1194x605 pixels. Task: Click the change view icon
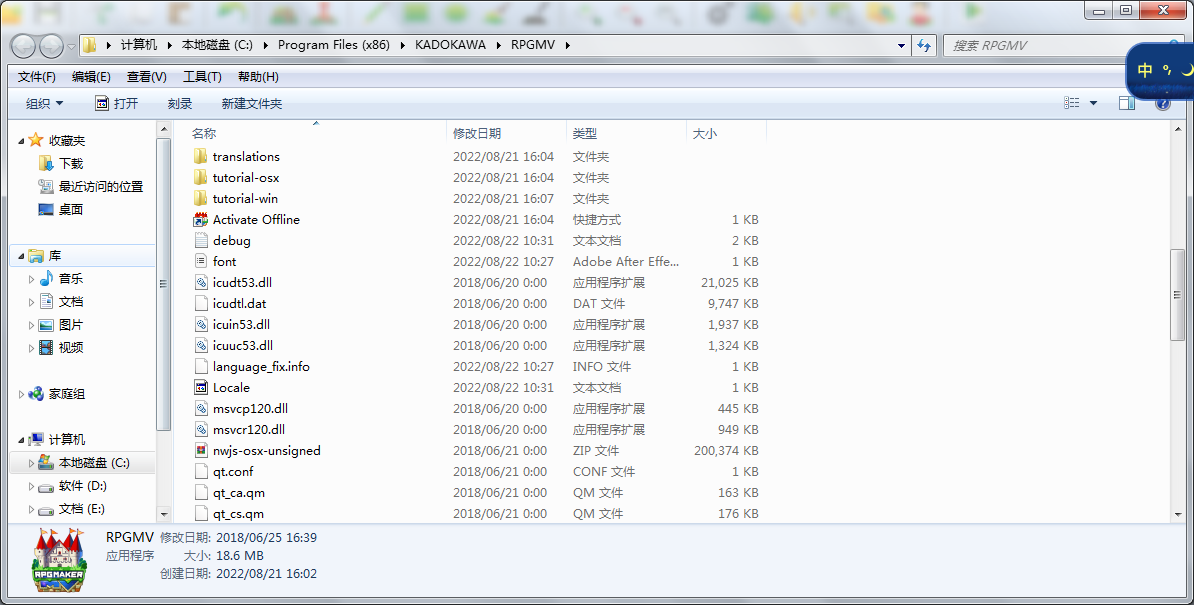pos(1072,103)
